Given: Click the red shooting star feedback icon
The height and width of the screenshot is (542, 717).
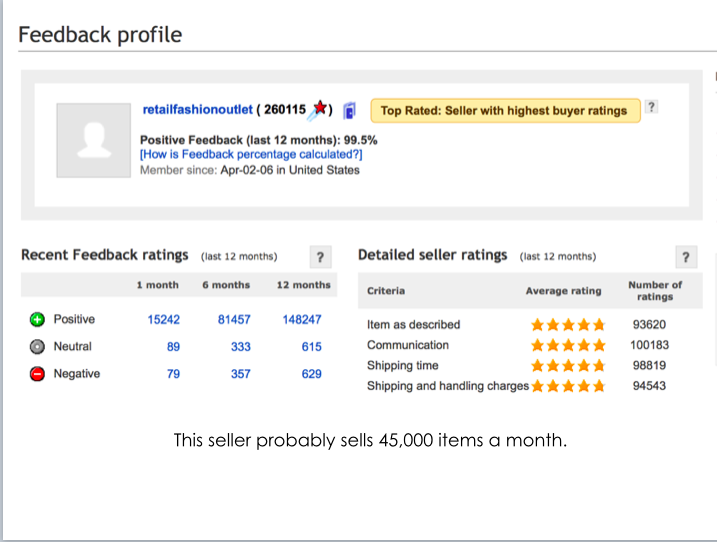Looking at the screenshot, I should (318, 110).
